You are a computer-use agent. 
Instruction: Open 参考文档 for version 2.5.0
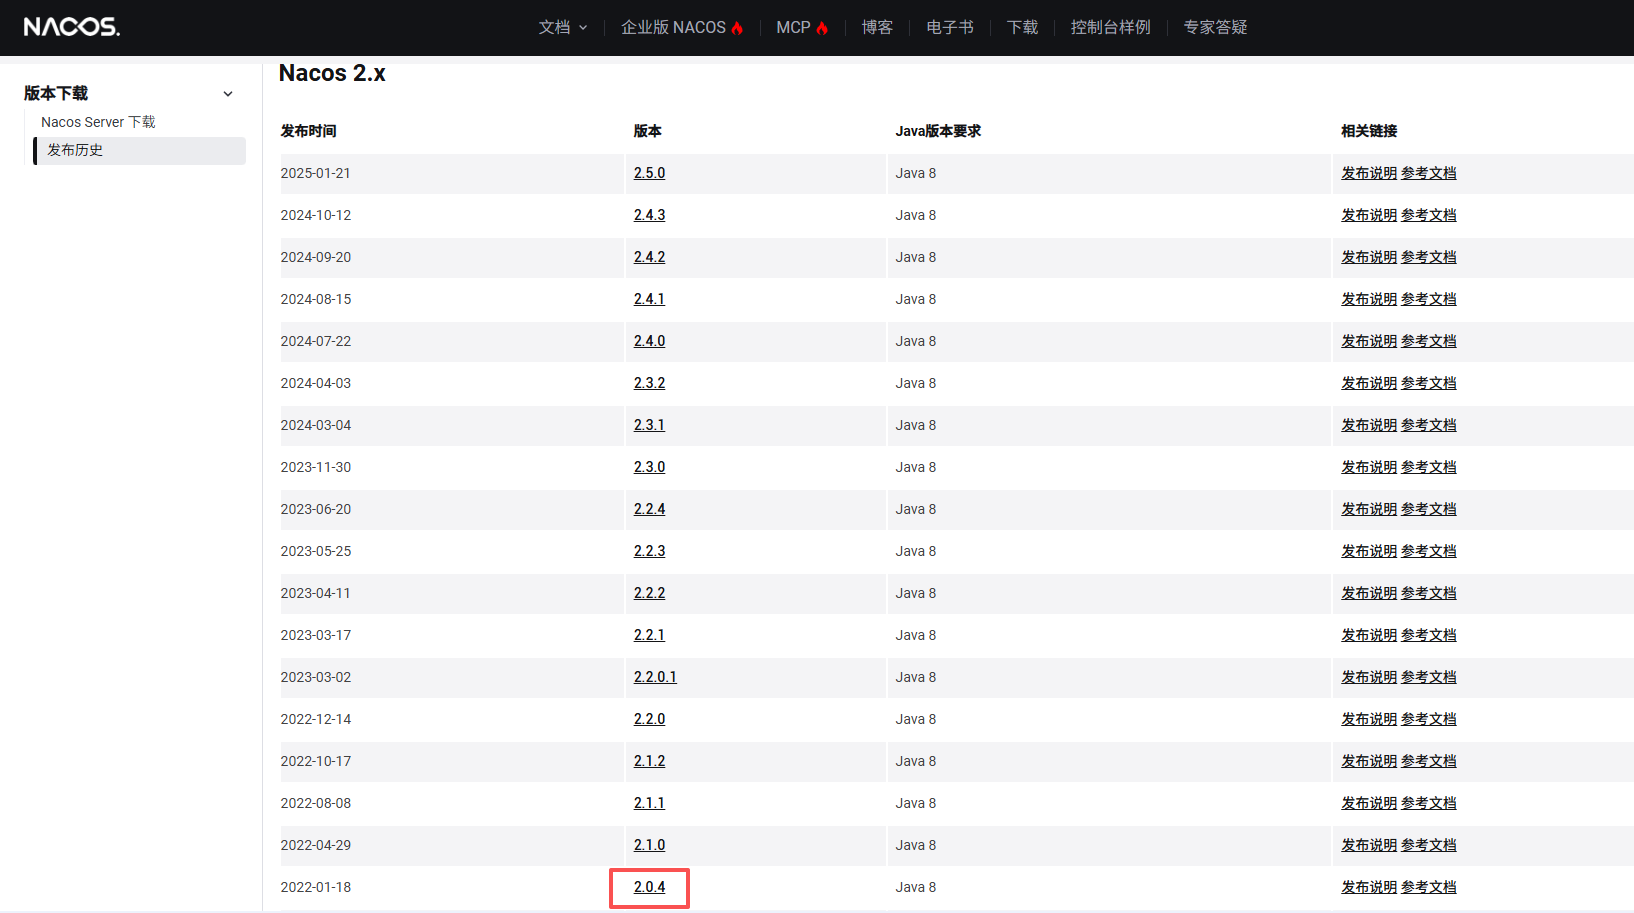coord(1429,173)
